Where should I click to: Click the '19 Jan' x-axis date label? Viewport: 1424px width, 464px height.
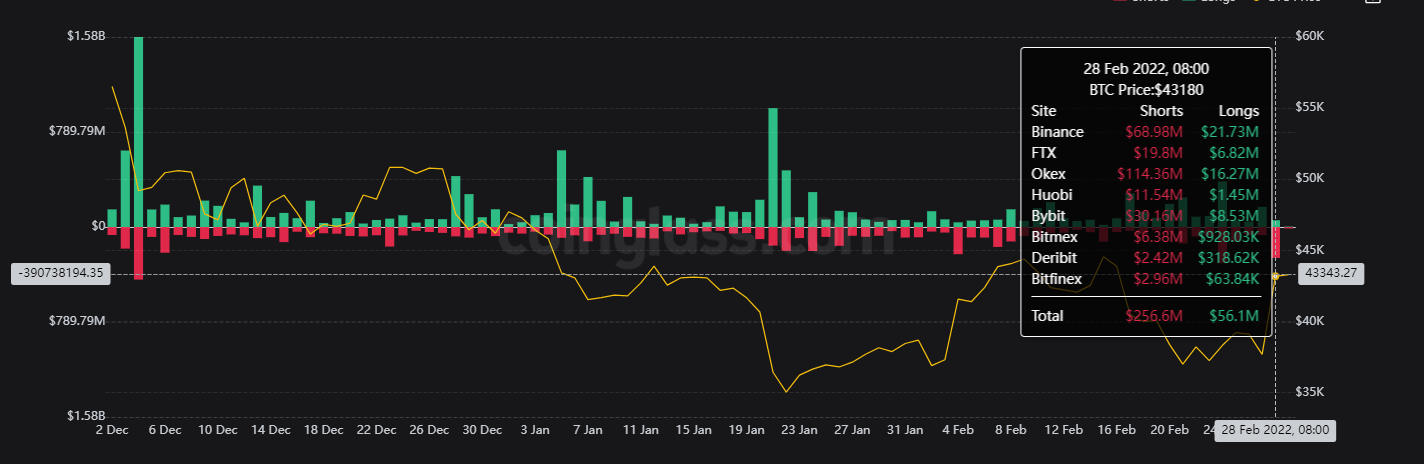click(746, 430)
